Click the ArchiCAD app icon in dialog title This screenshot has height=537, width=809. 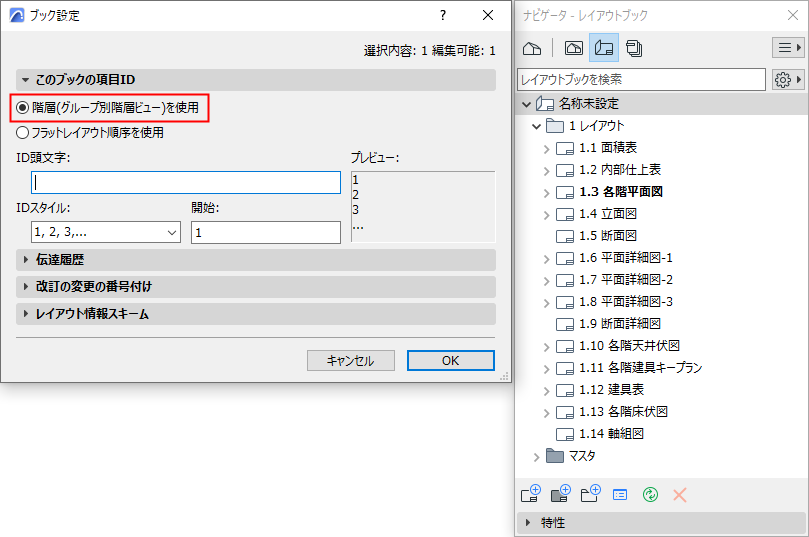click(x=17, y=15)
